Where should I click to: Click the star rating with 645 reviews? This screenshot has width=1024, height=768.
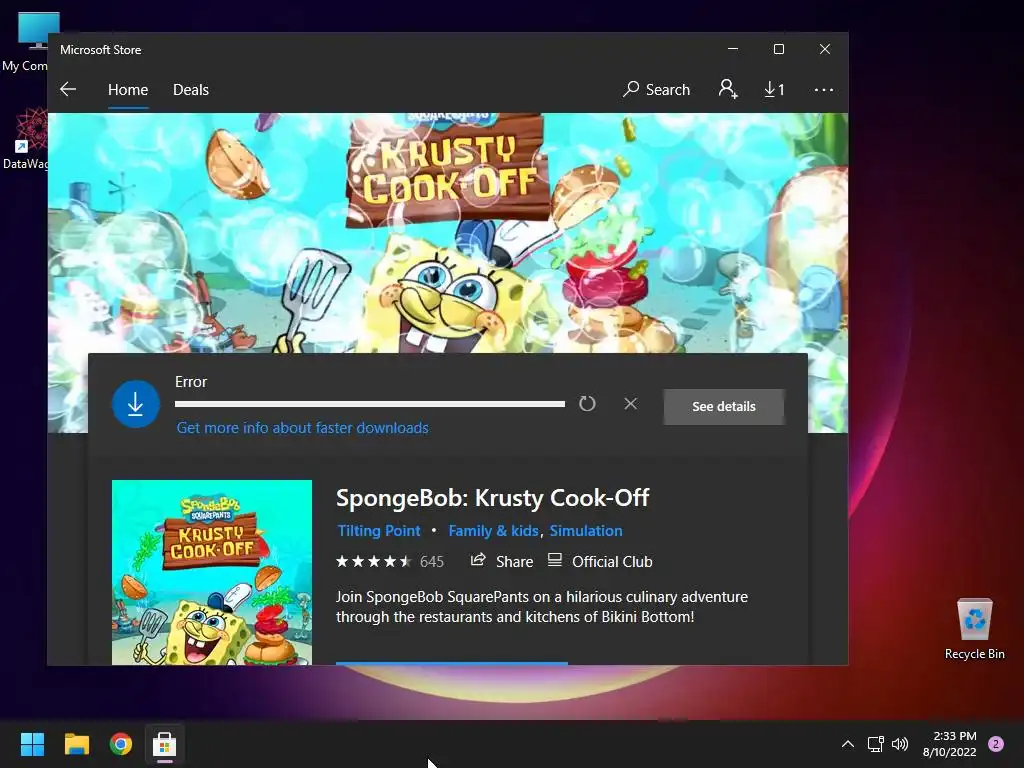[390, 562]
